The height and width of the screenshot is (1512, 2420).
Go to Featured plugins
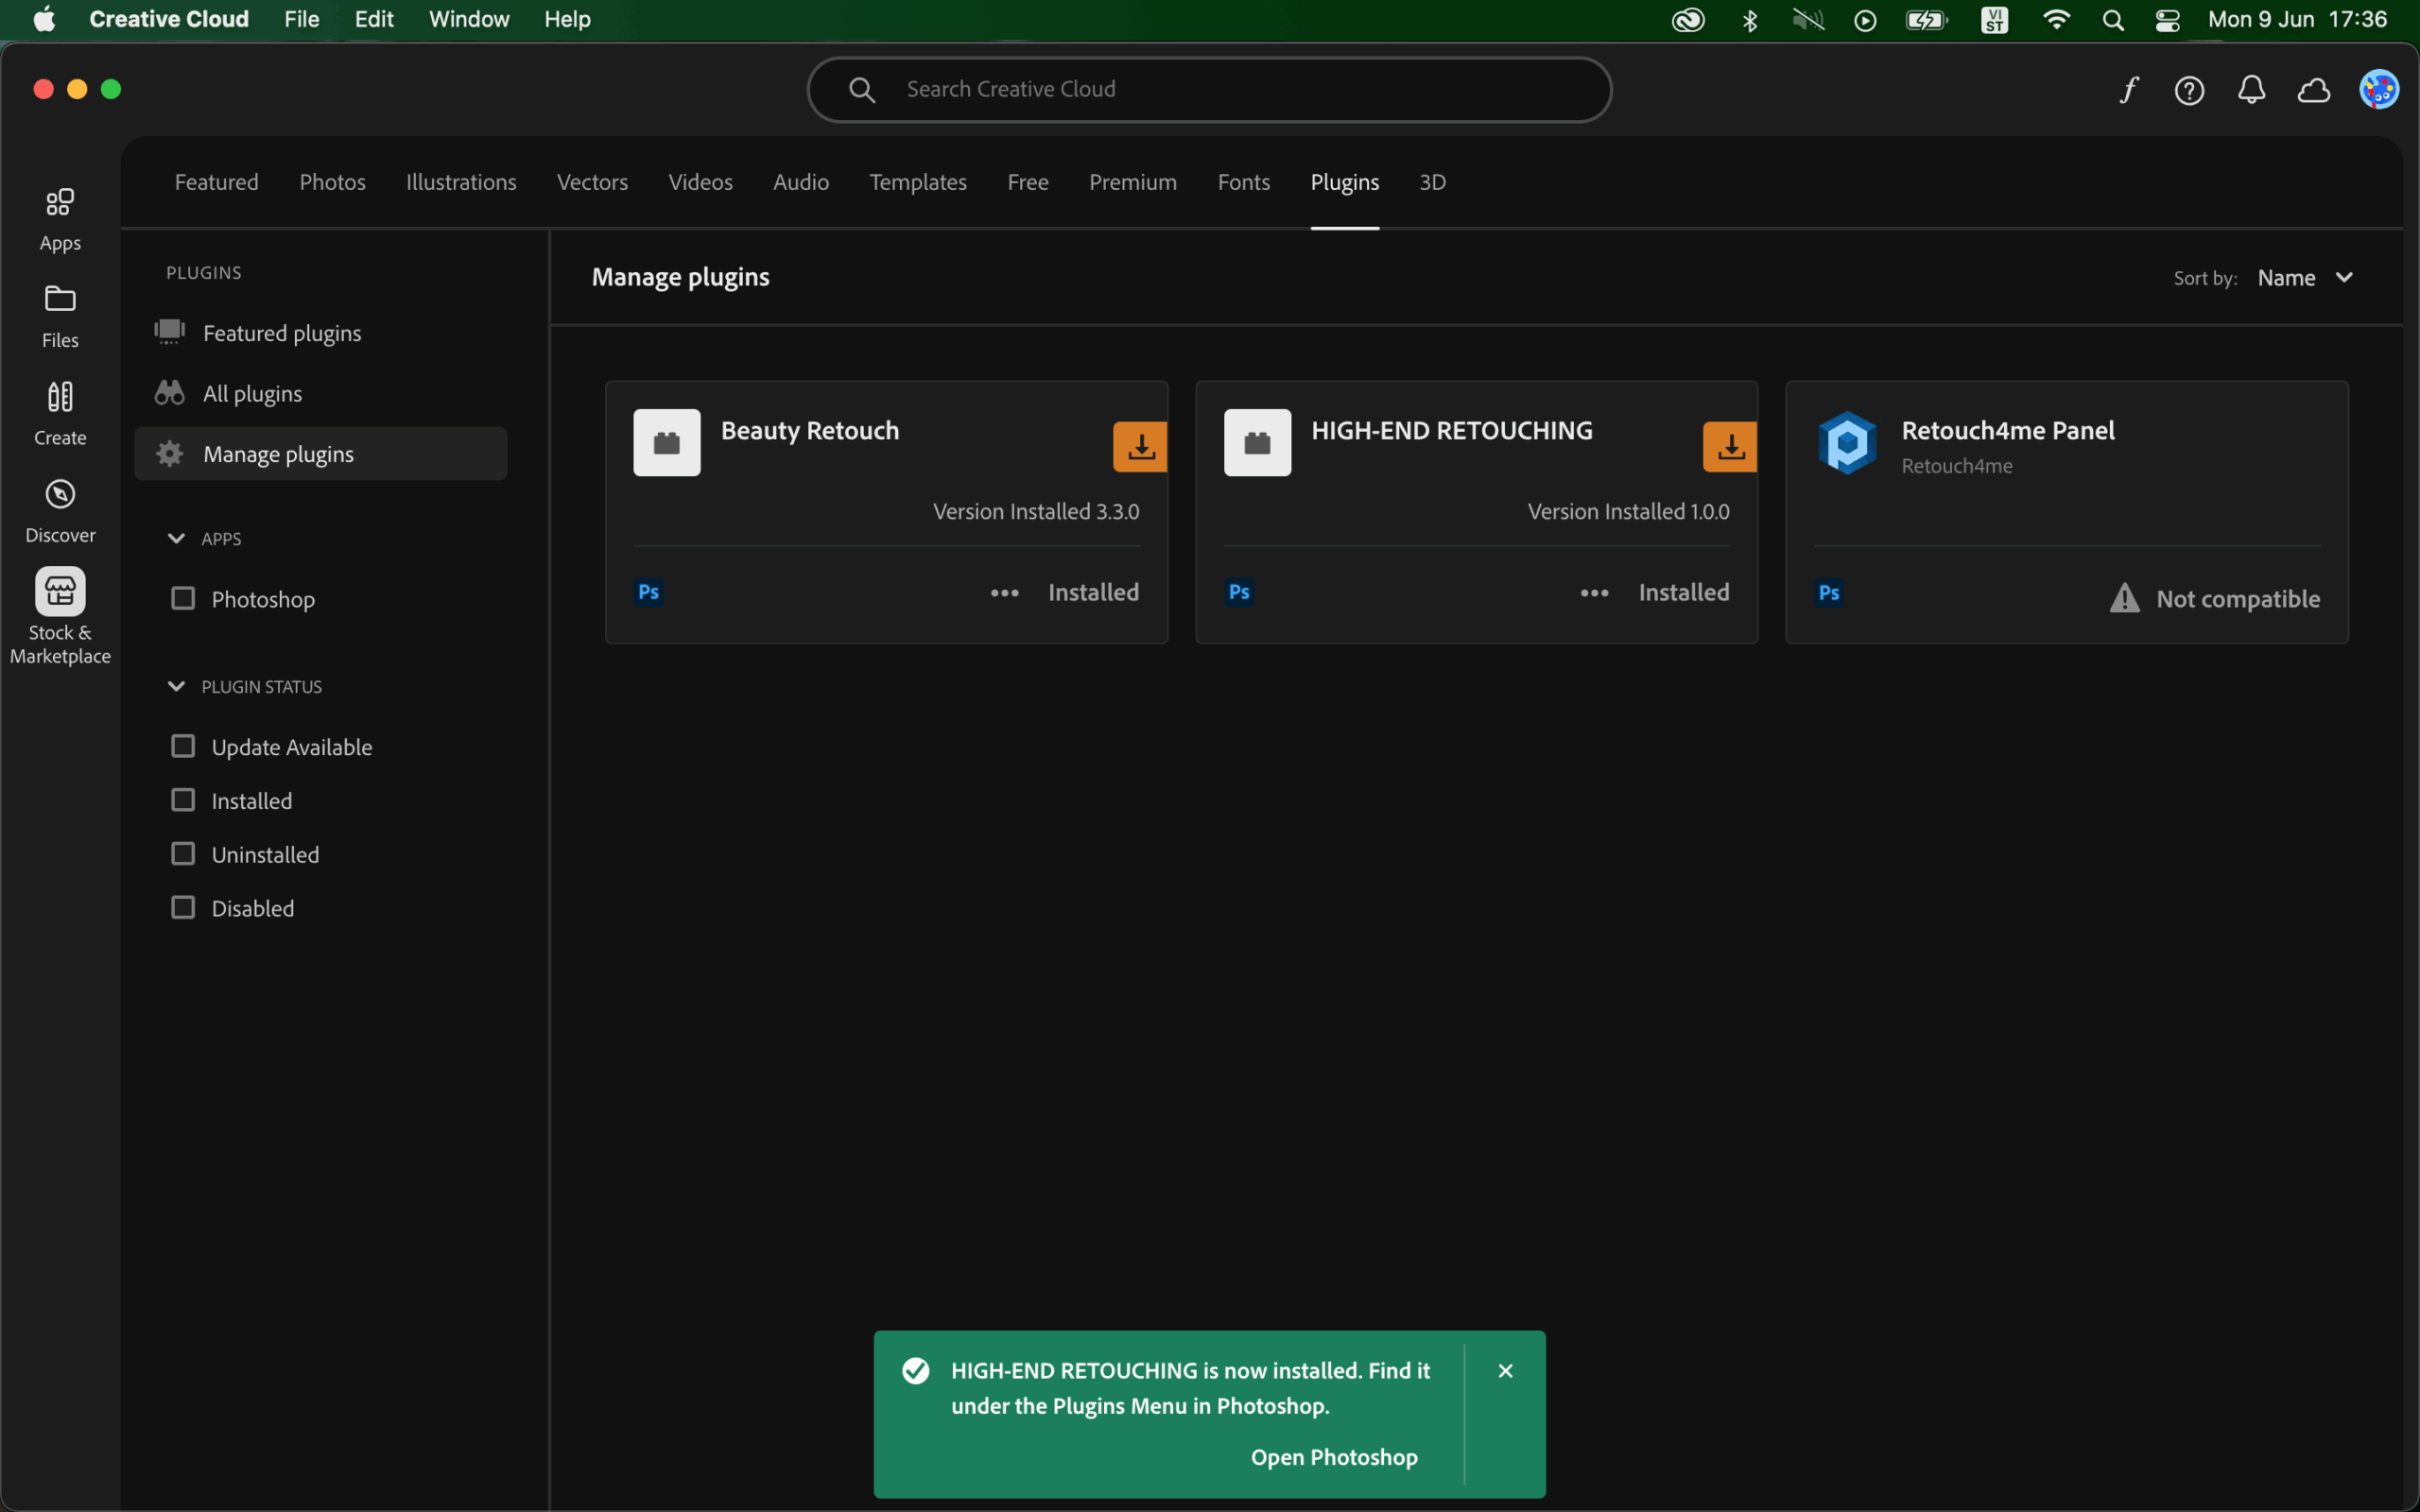[320, 333]
